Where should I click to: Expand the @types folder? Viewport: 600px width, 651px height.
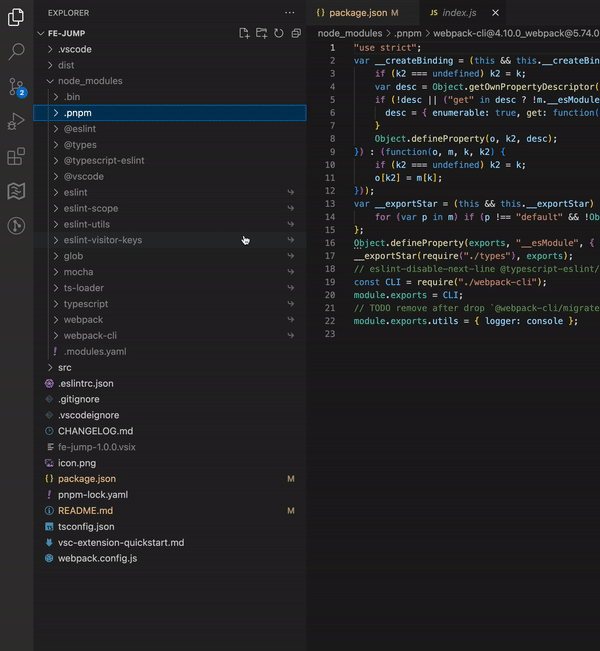(170, 144)
